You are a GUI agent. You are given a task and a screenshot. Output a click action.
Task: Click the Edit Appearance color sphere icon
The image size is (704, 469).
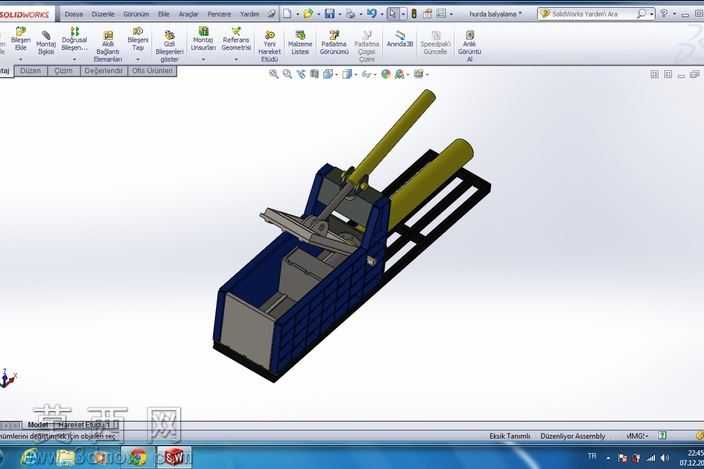point(386,74)
